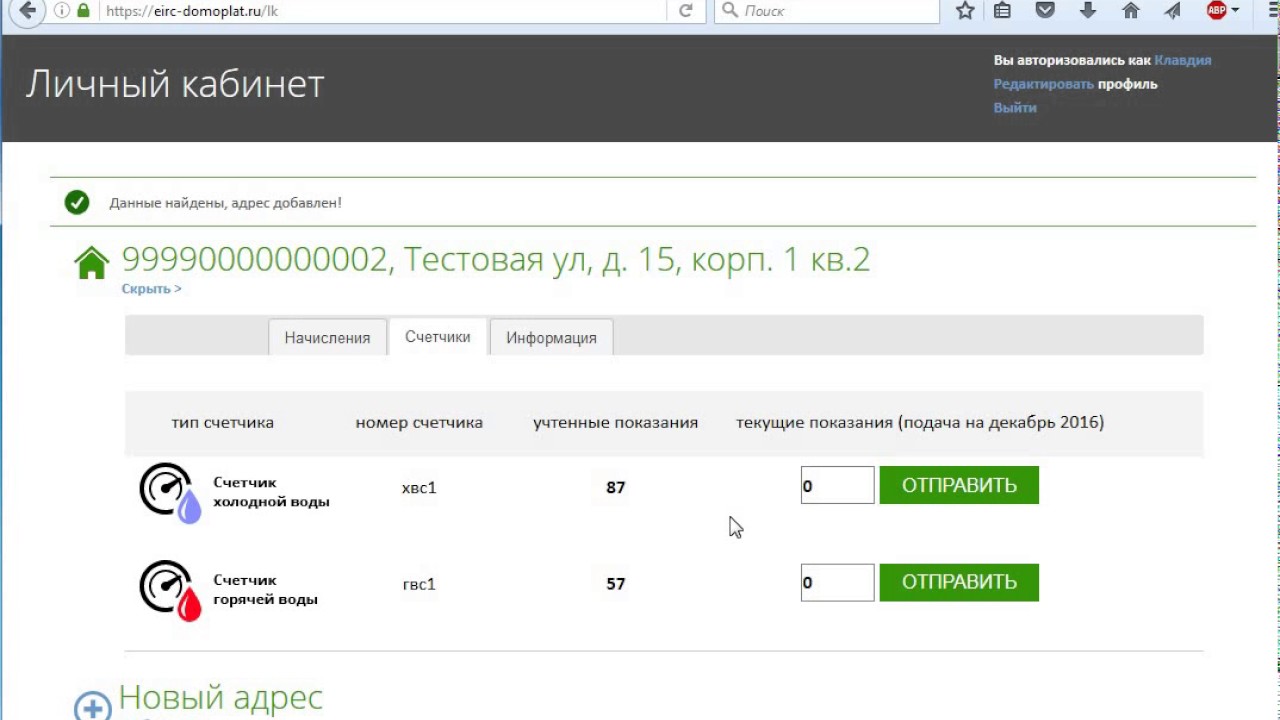Focus hot water reading input field

pyautogui.click(x=837, y=582)
